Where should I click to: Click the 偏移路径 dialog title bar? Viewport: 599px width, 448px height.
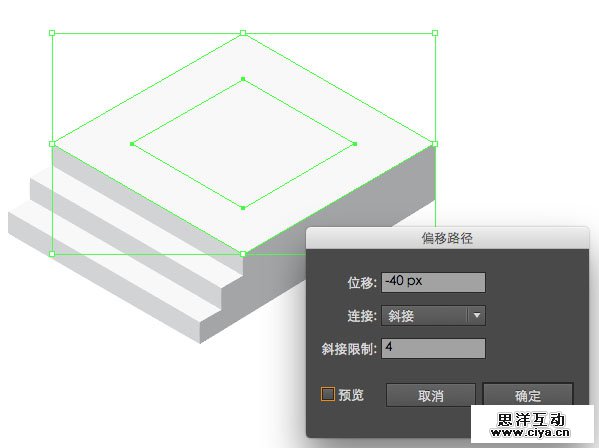click(447, 238)
